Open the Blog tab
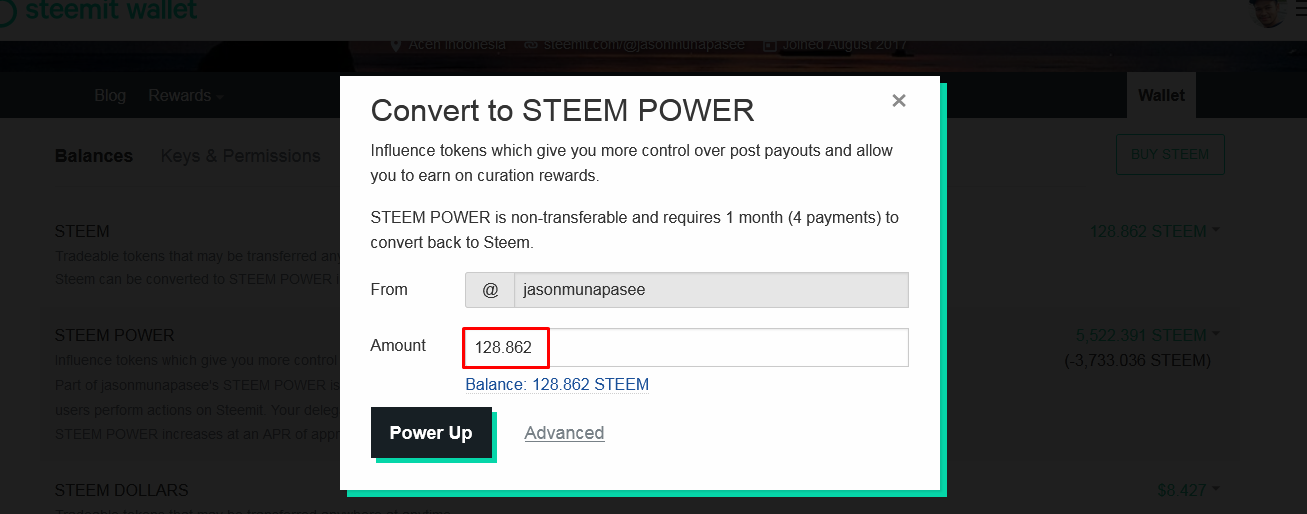Viewport: 1307px width, 514px height. tap(110, 96)
